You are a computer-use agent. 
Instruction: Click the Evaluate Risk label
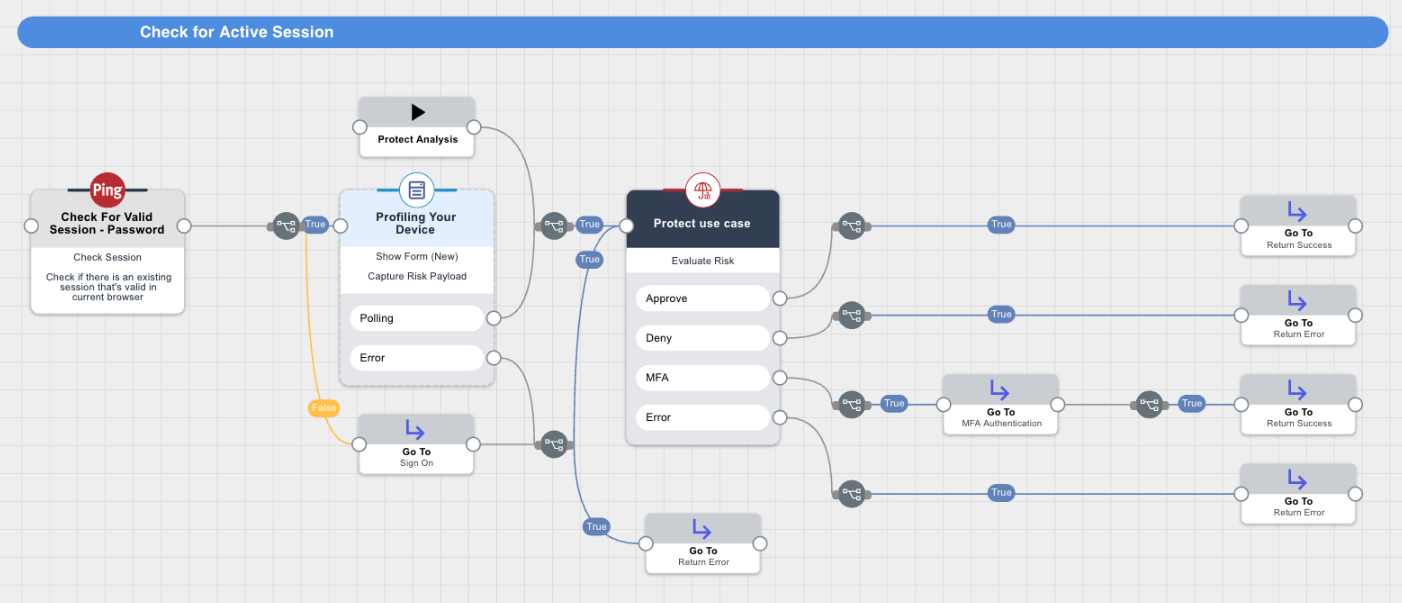[702, 261]
